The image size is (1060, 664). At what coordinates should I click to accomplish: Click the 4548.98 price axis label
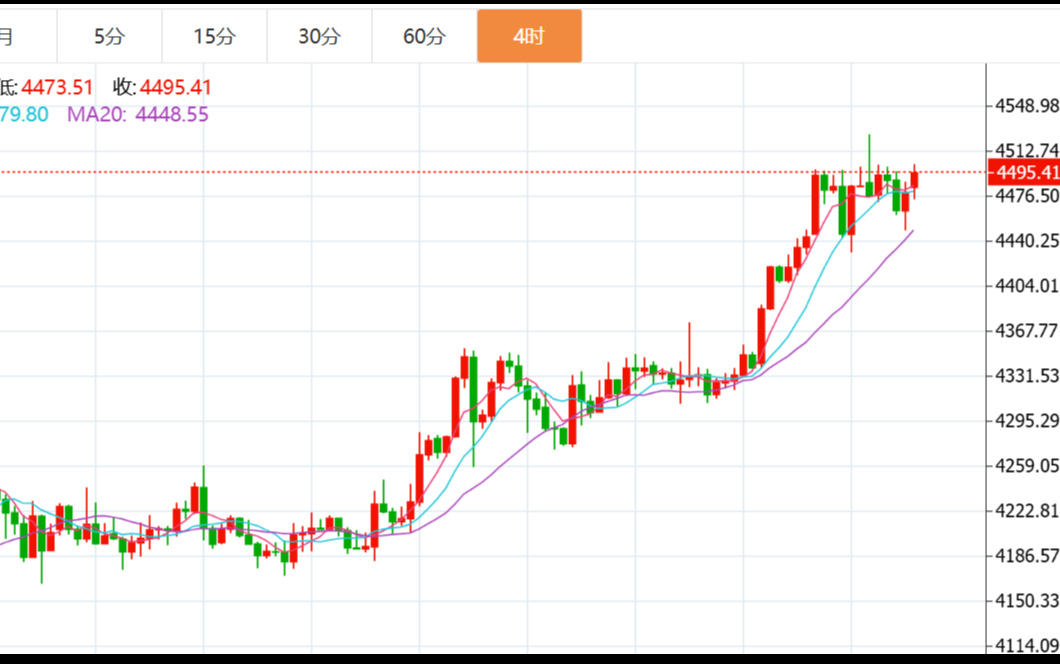pos(1026,106)
